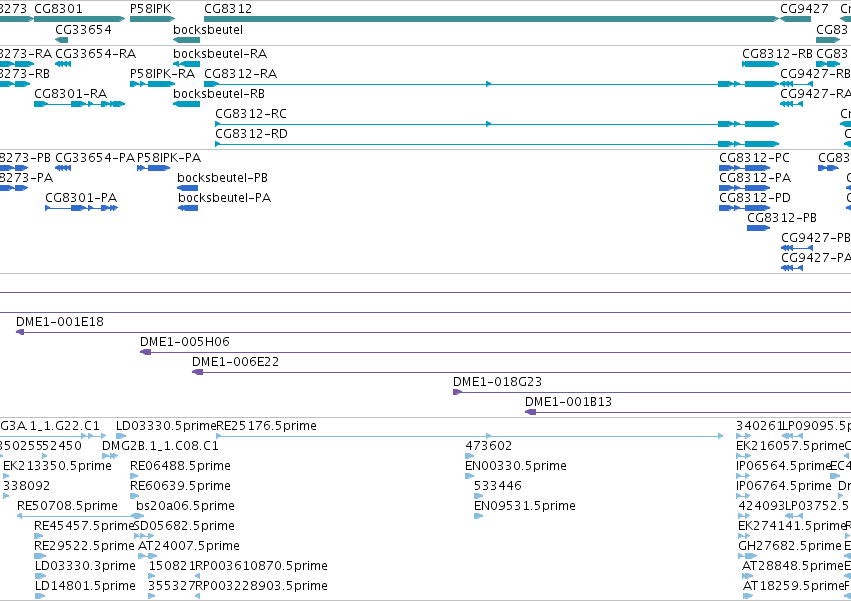Select EST bs20a06.5prime
Screen dimensions: 851x601
coord(185,507)
